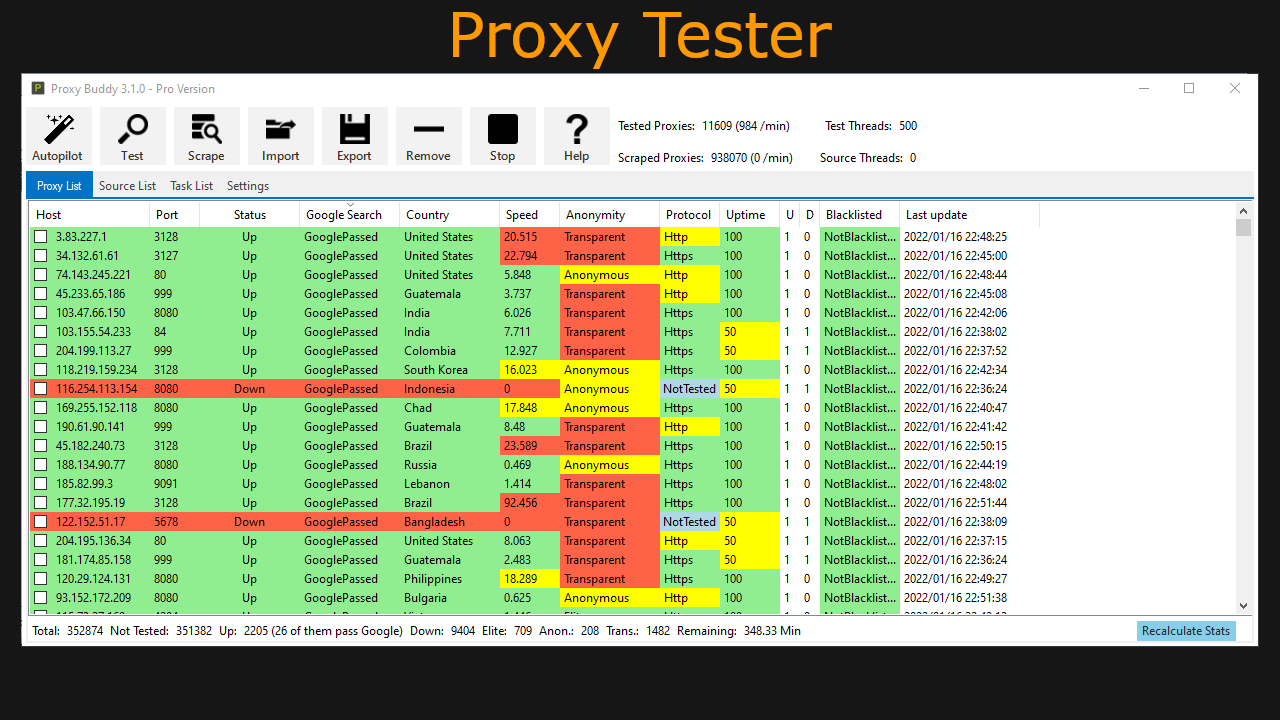The image size is (1280, 720).
Task: Import proxies using the Import icon
Action: click(280, 135)
